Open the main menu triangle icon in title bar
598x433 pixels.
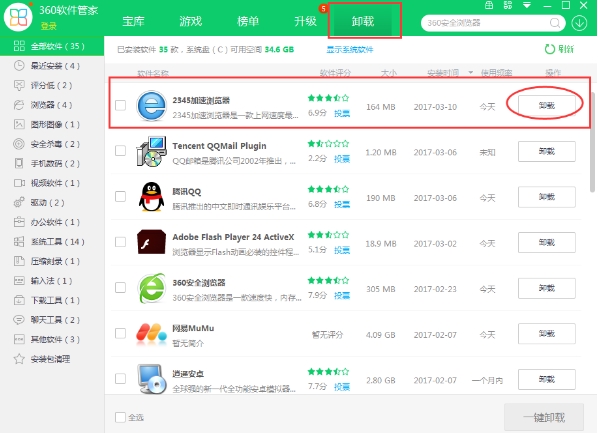point(527,5)
